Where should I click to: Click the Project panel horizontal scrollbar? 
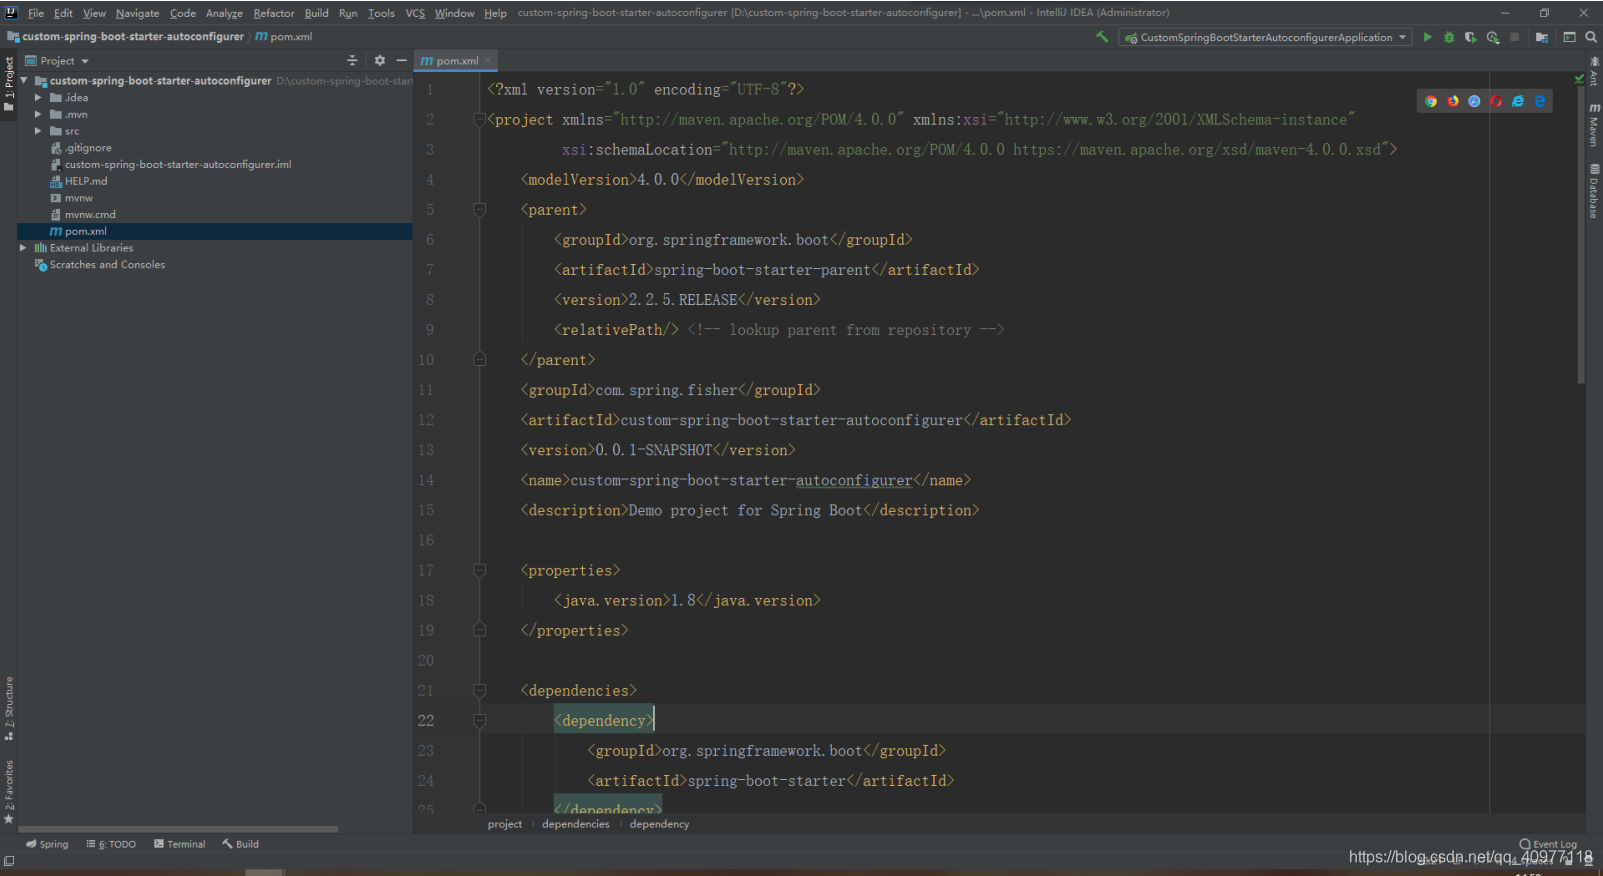178,829
